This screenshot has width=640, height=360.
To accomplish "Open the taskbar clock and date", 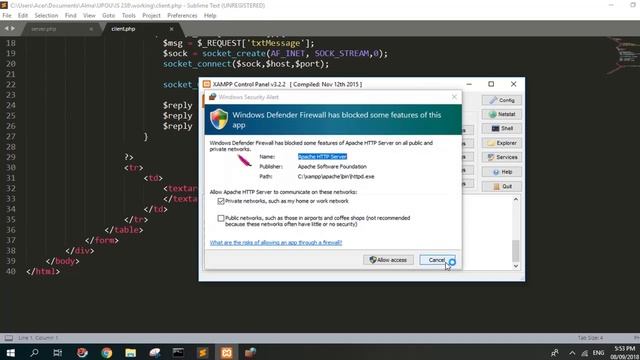I will click(625, 353).
